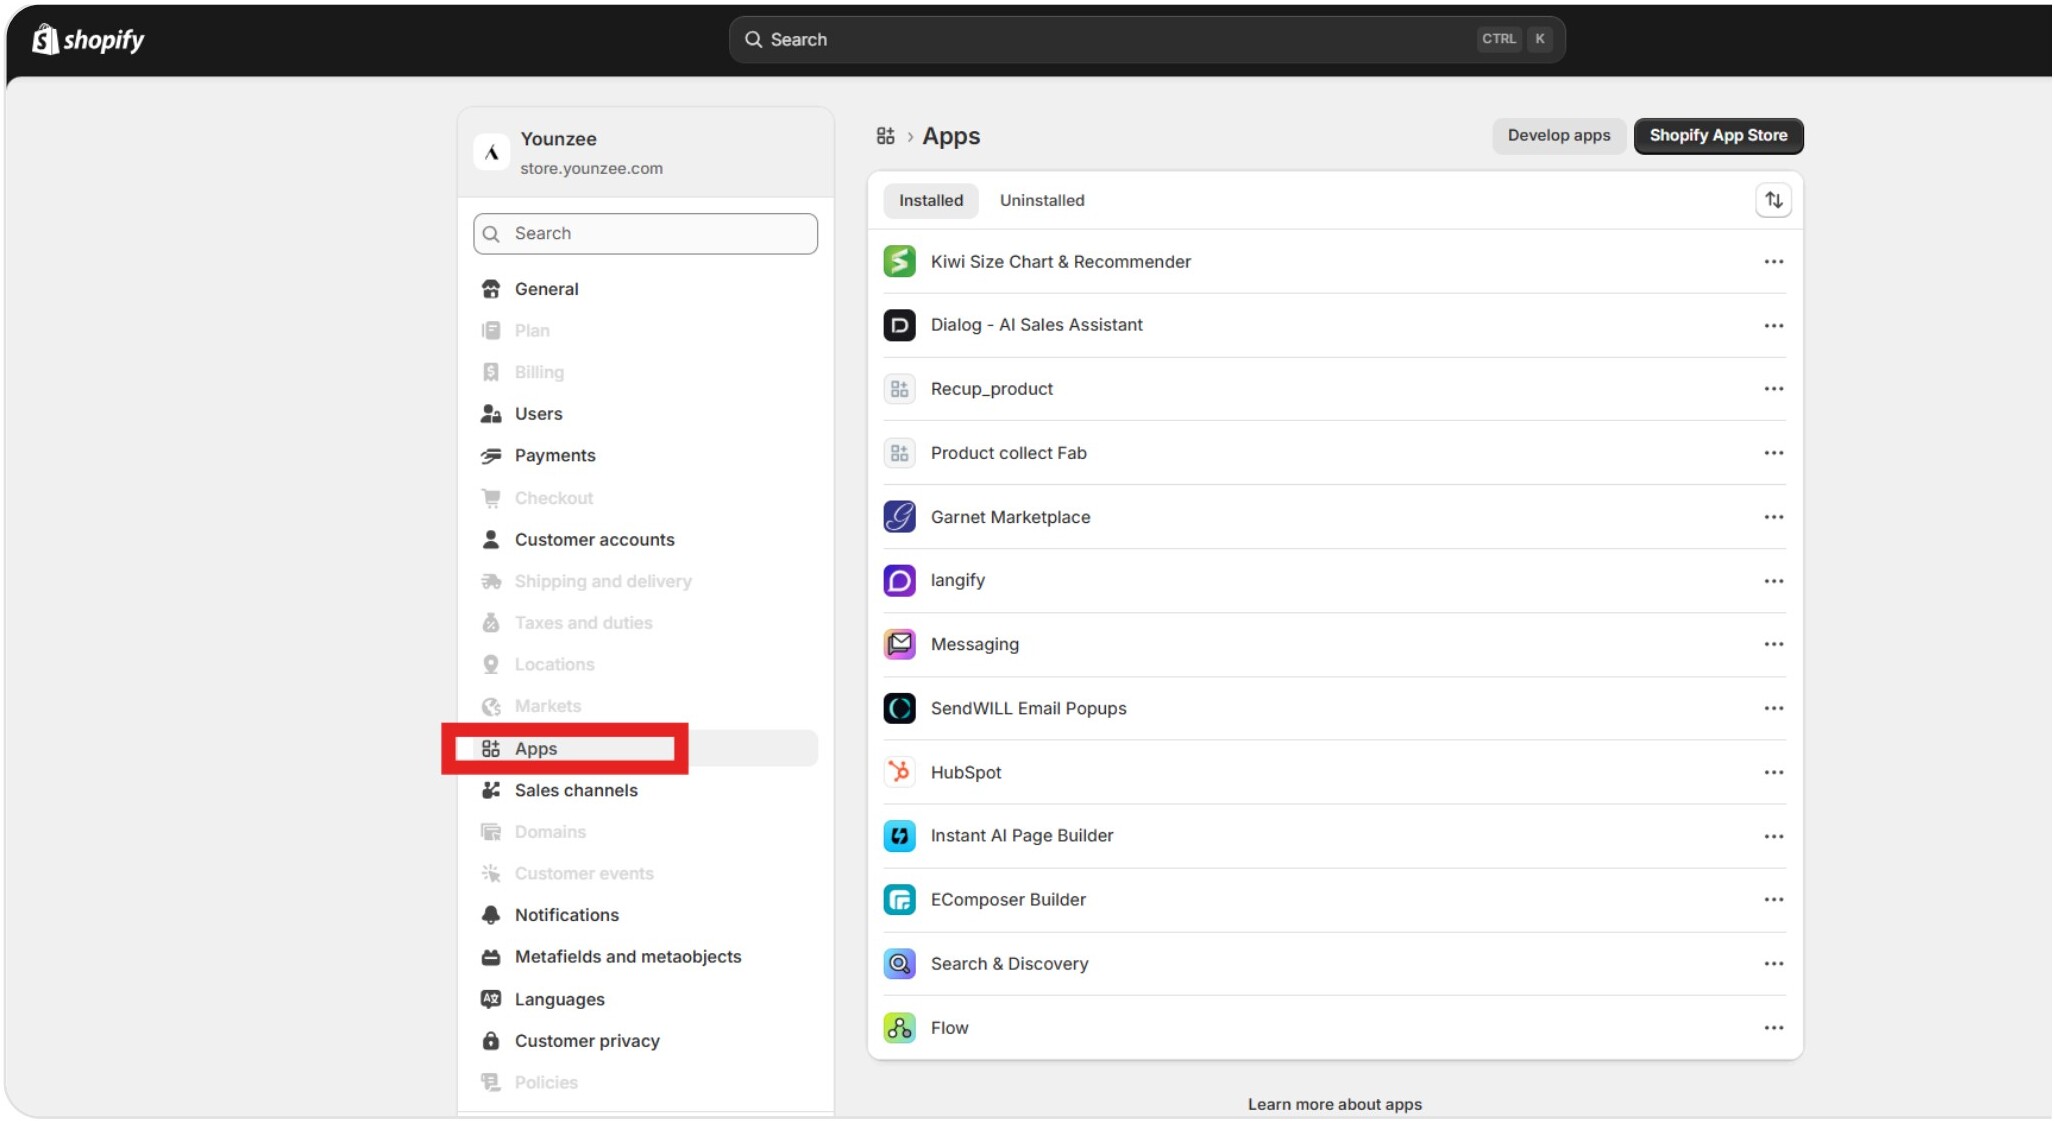Click the sort arrows icon in apps list

tap(1773, 200)
